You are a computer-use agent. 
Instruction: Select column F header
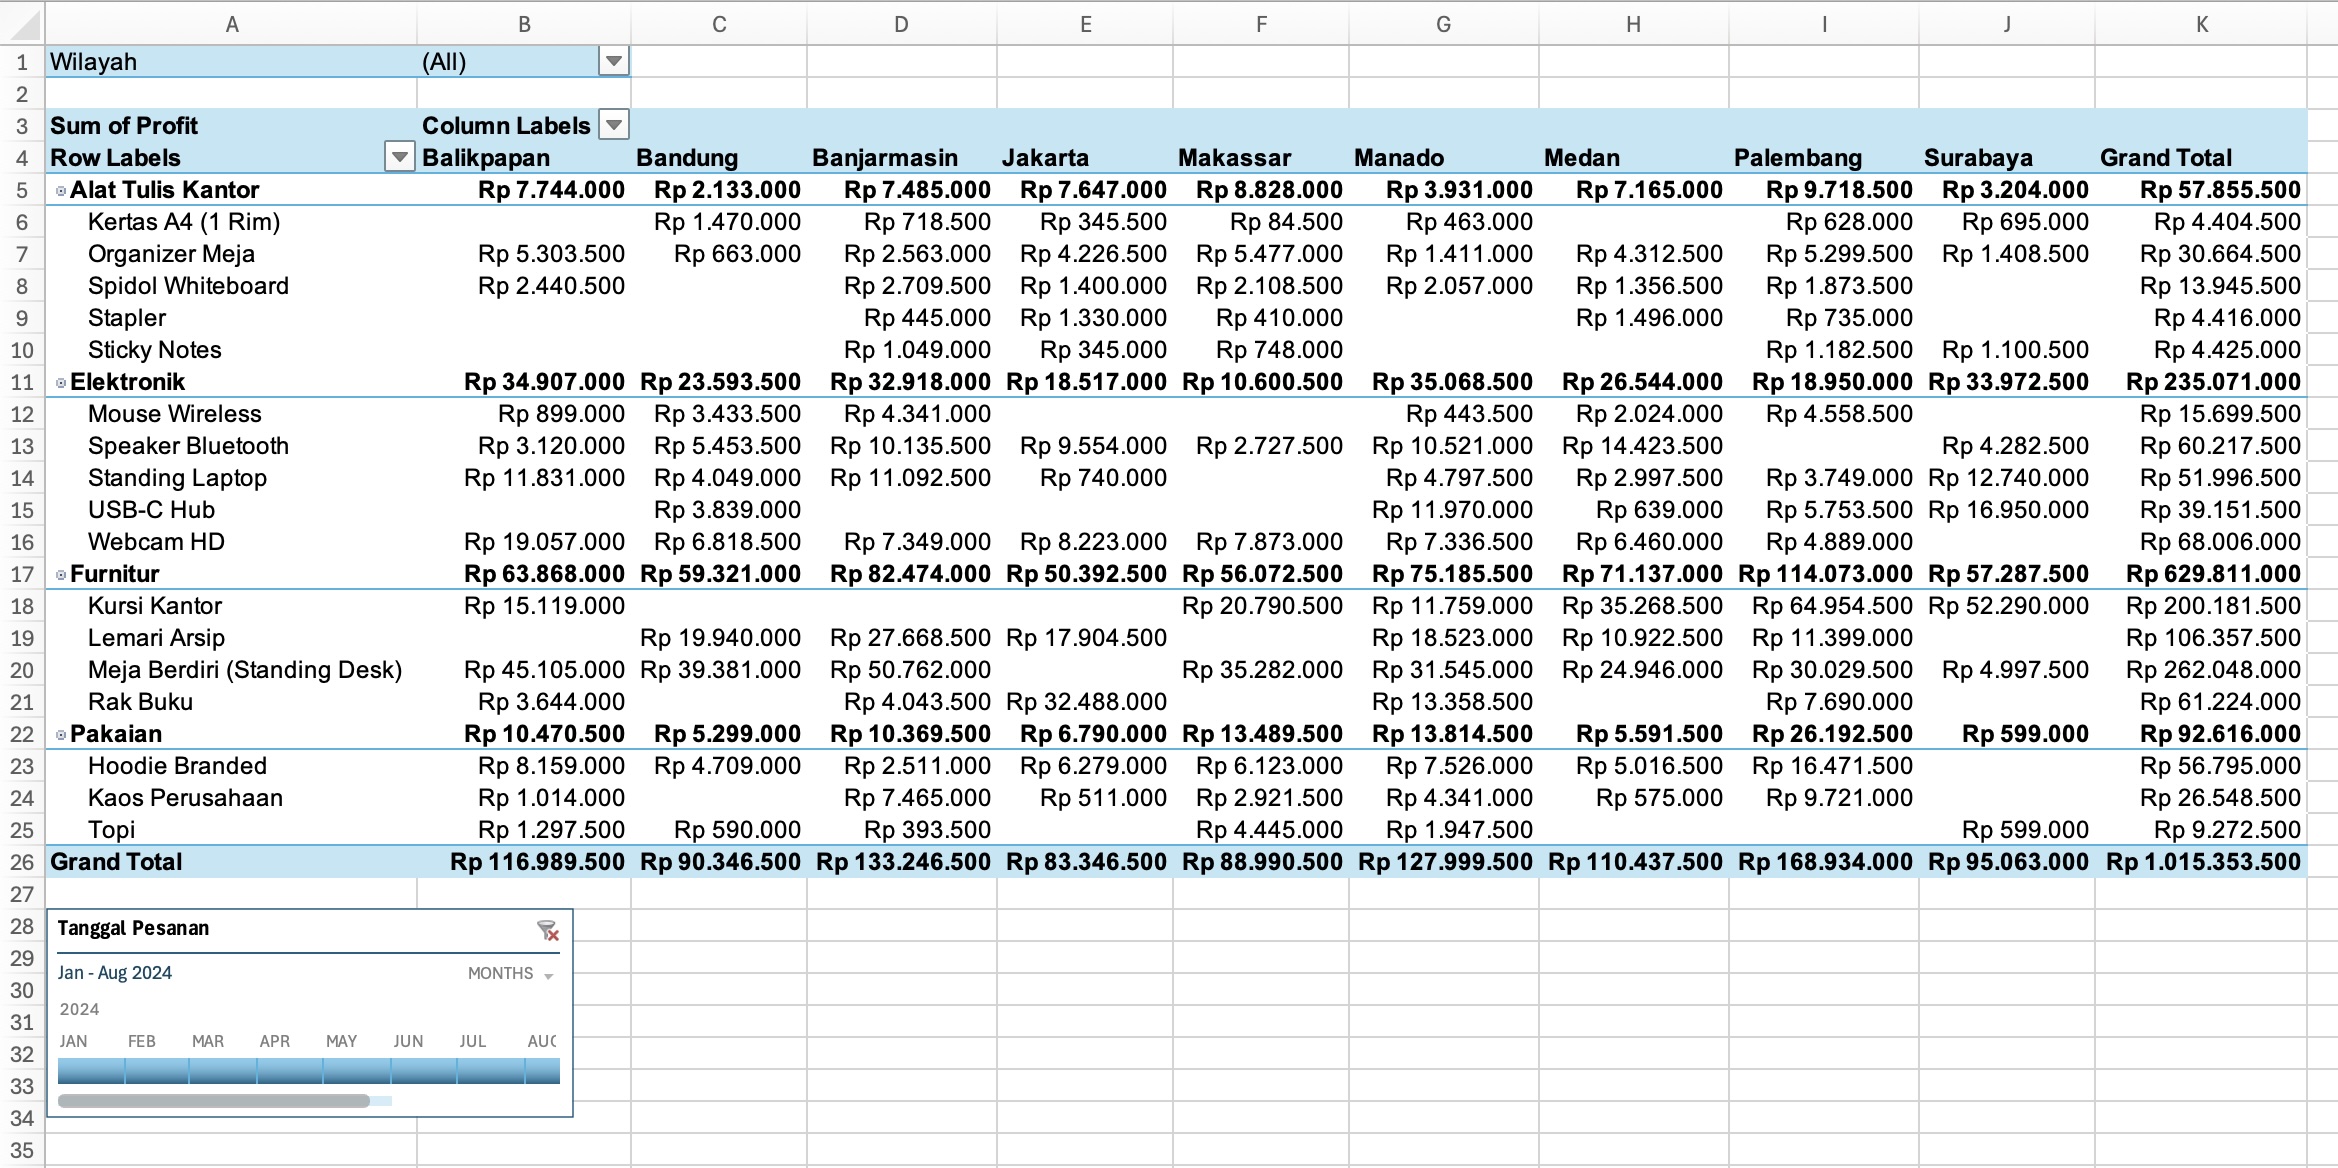[1261, 24]
